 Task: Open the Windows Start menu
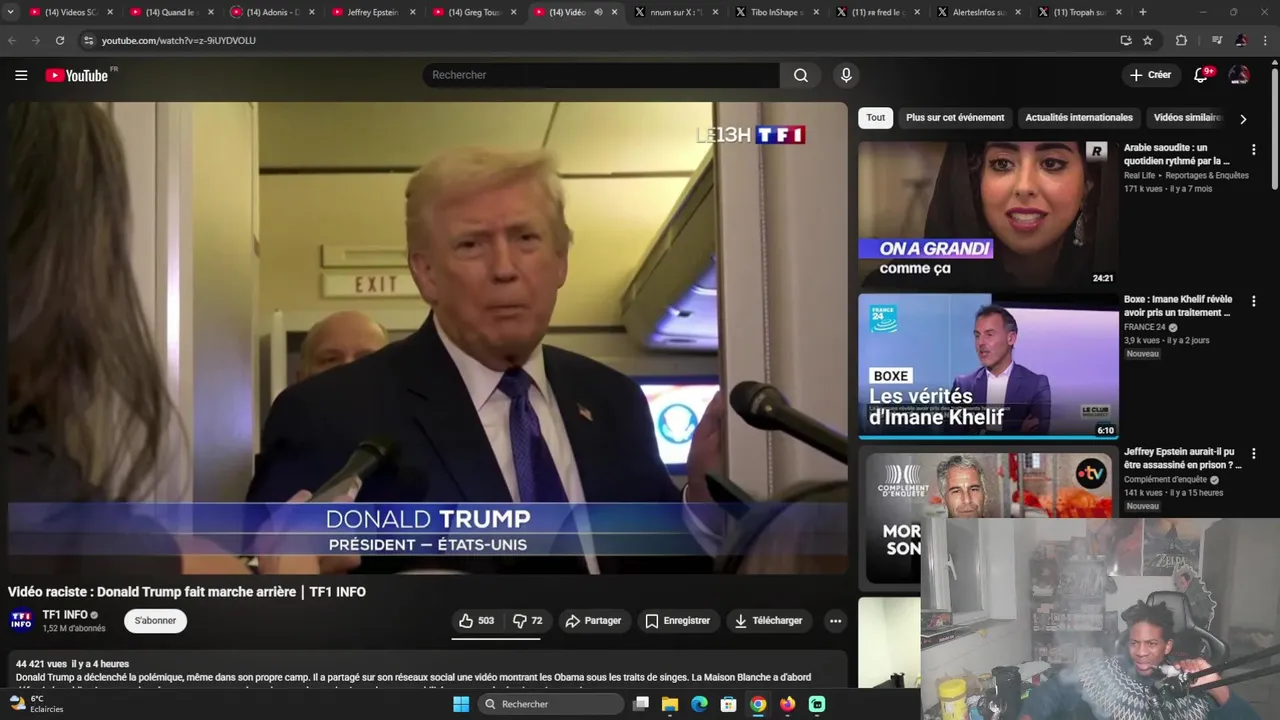coord(461,704)
